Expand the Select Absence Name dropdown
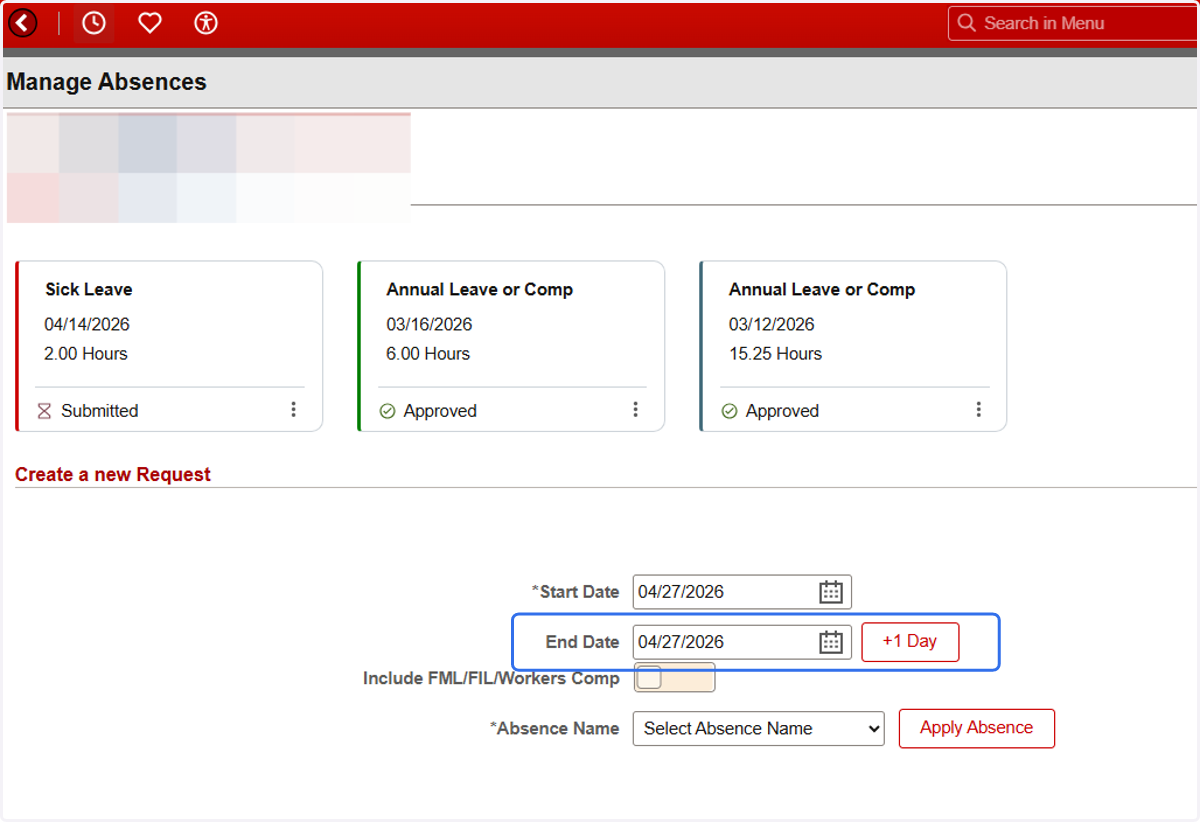 pyautogui.click(x=759, y=729)
